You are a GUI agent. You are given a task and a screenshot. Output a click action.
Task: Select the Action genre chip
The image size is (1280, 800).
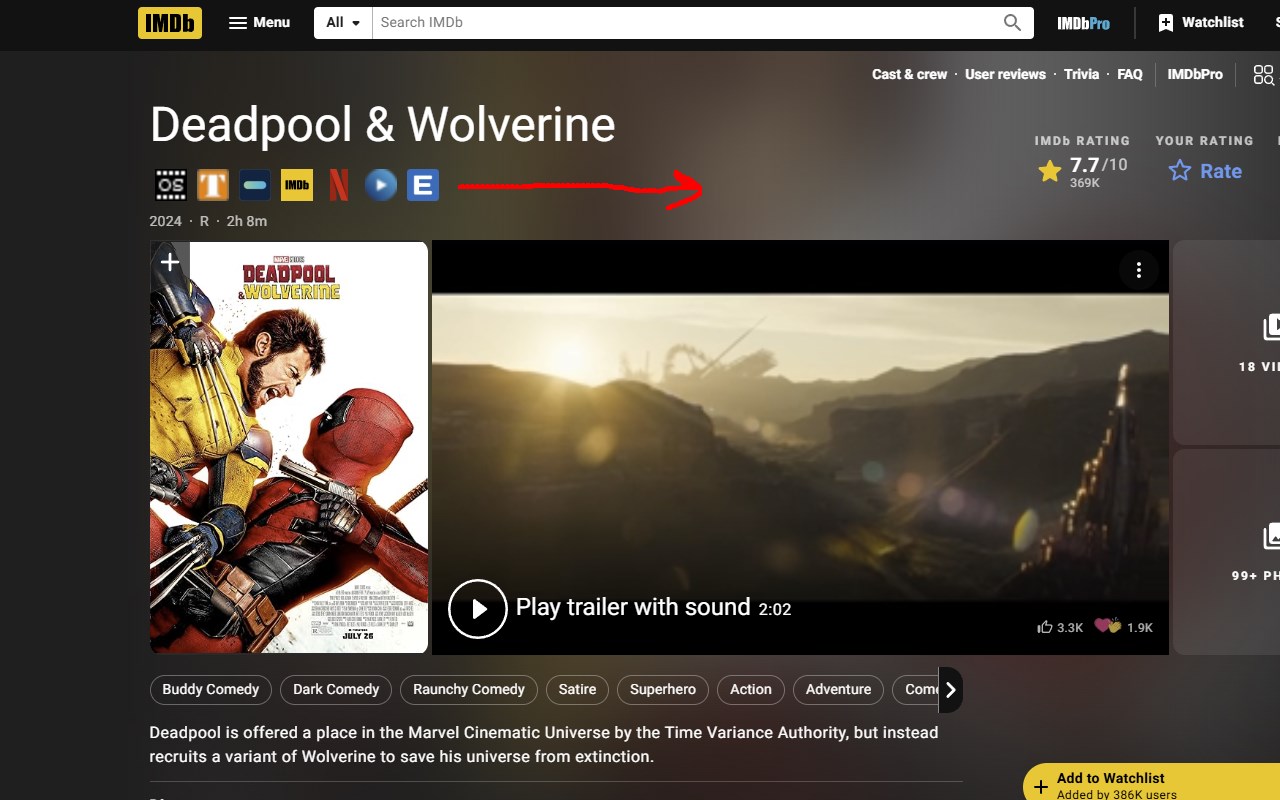pyautogui.click(x=751, y=689)
